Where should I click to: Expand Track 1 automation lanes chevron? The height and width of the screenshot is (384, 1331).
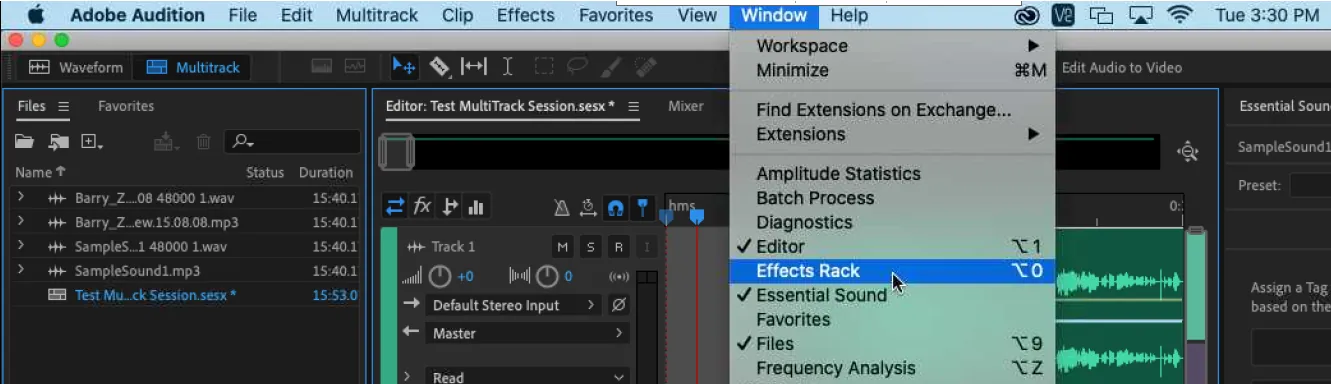408,377
